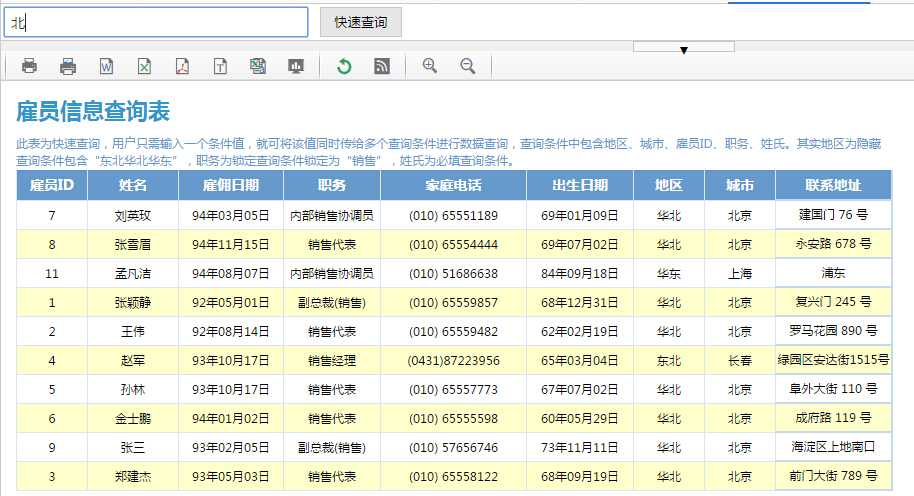
Task: Export report to Excel spreadsheet icon
Action: coord(144,66)
